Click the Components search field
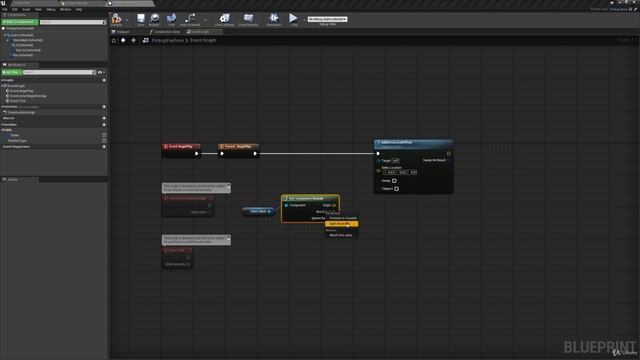 click(73, 22)
